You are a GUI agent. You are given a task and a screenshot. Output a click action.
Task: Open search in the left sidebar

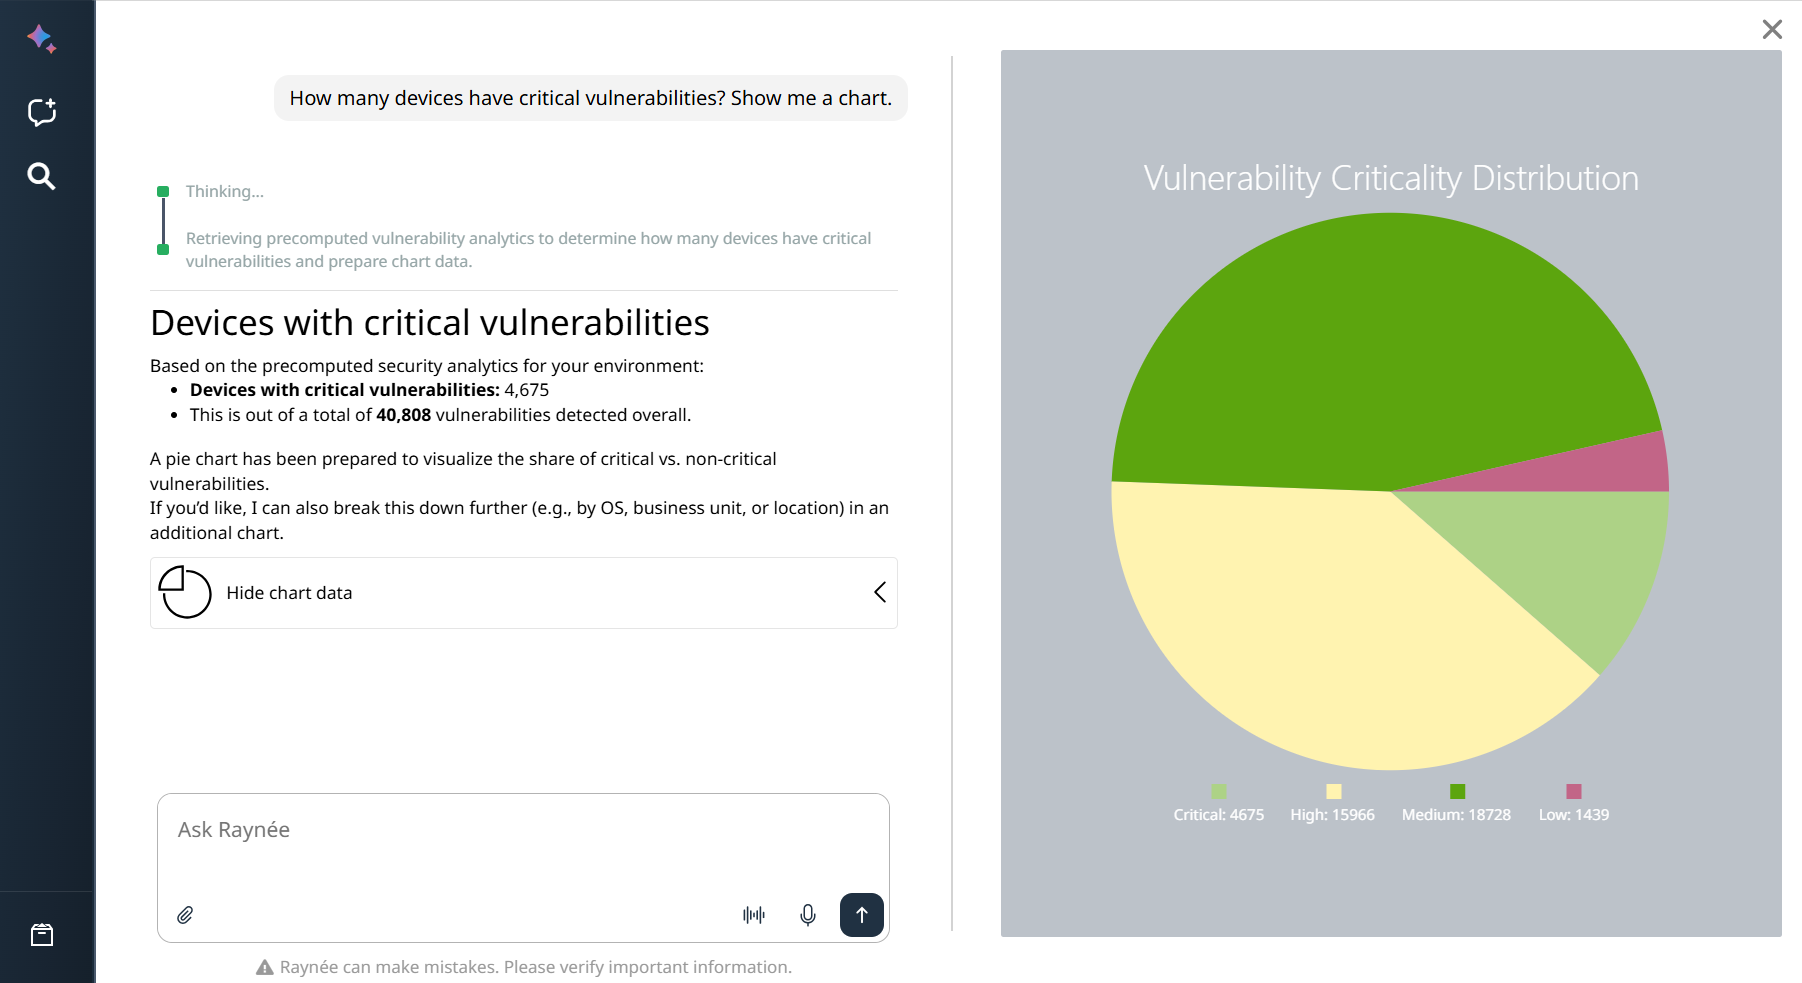tap(42, 176)
